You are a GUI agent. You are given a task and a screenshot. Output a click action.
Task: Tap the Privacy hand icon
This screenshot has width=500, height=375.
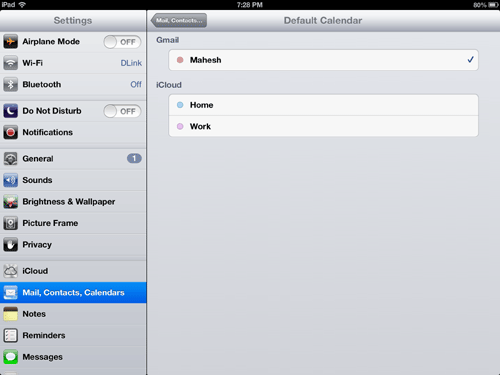[x=10, y=245]
